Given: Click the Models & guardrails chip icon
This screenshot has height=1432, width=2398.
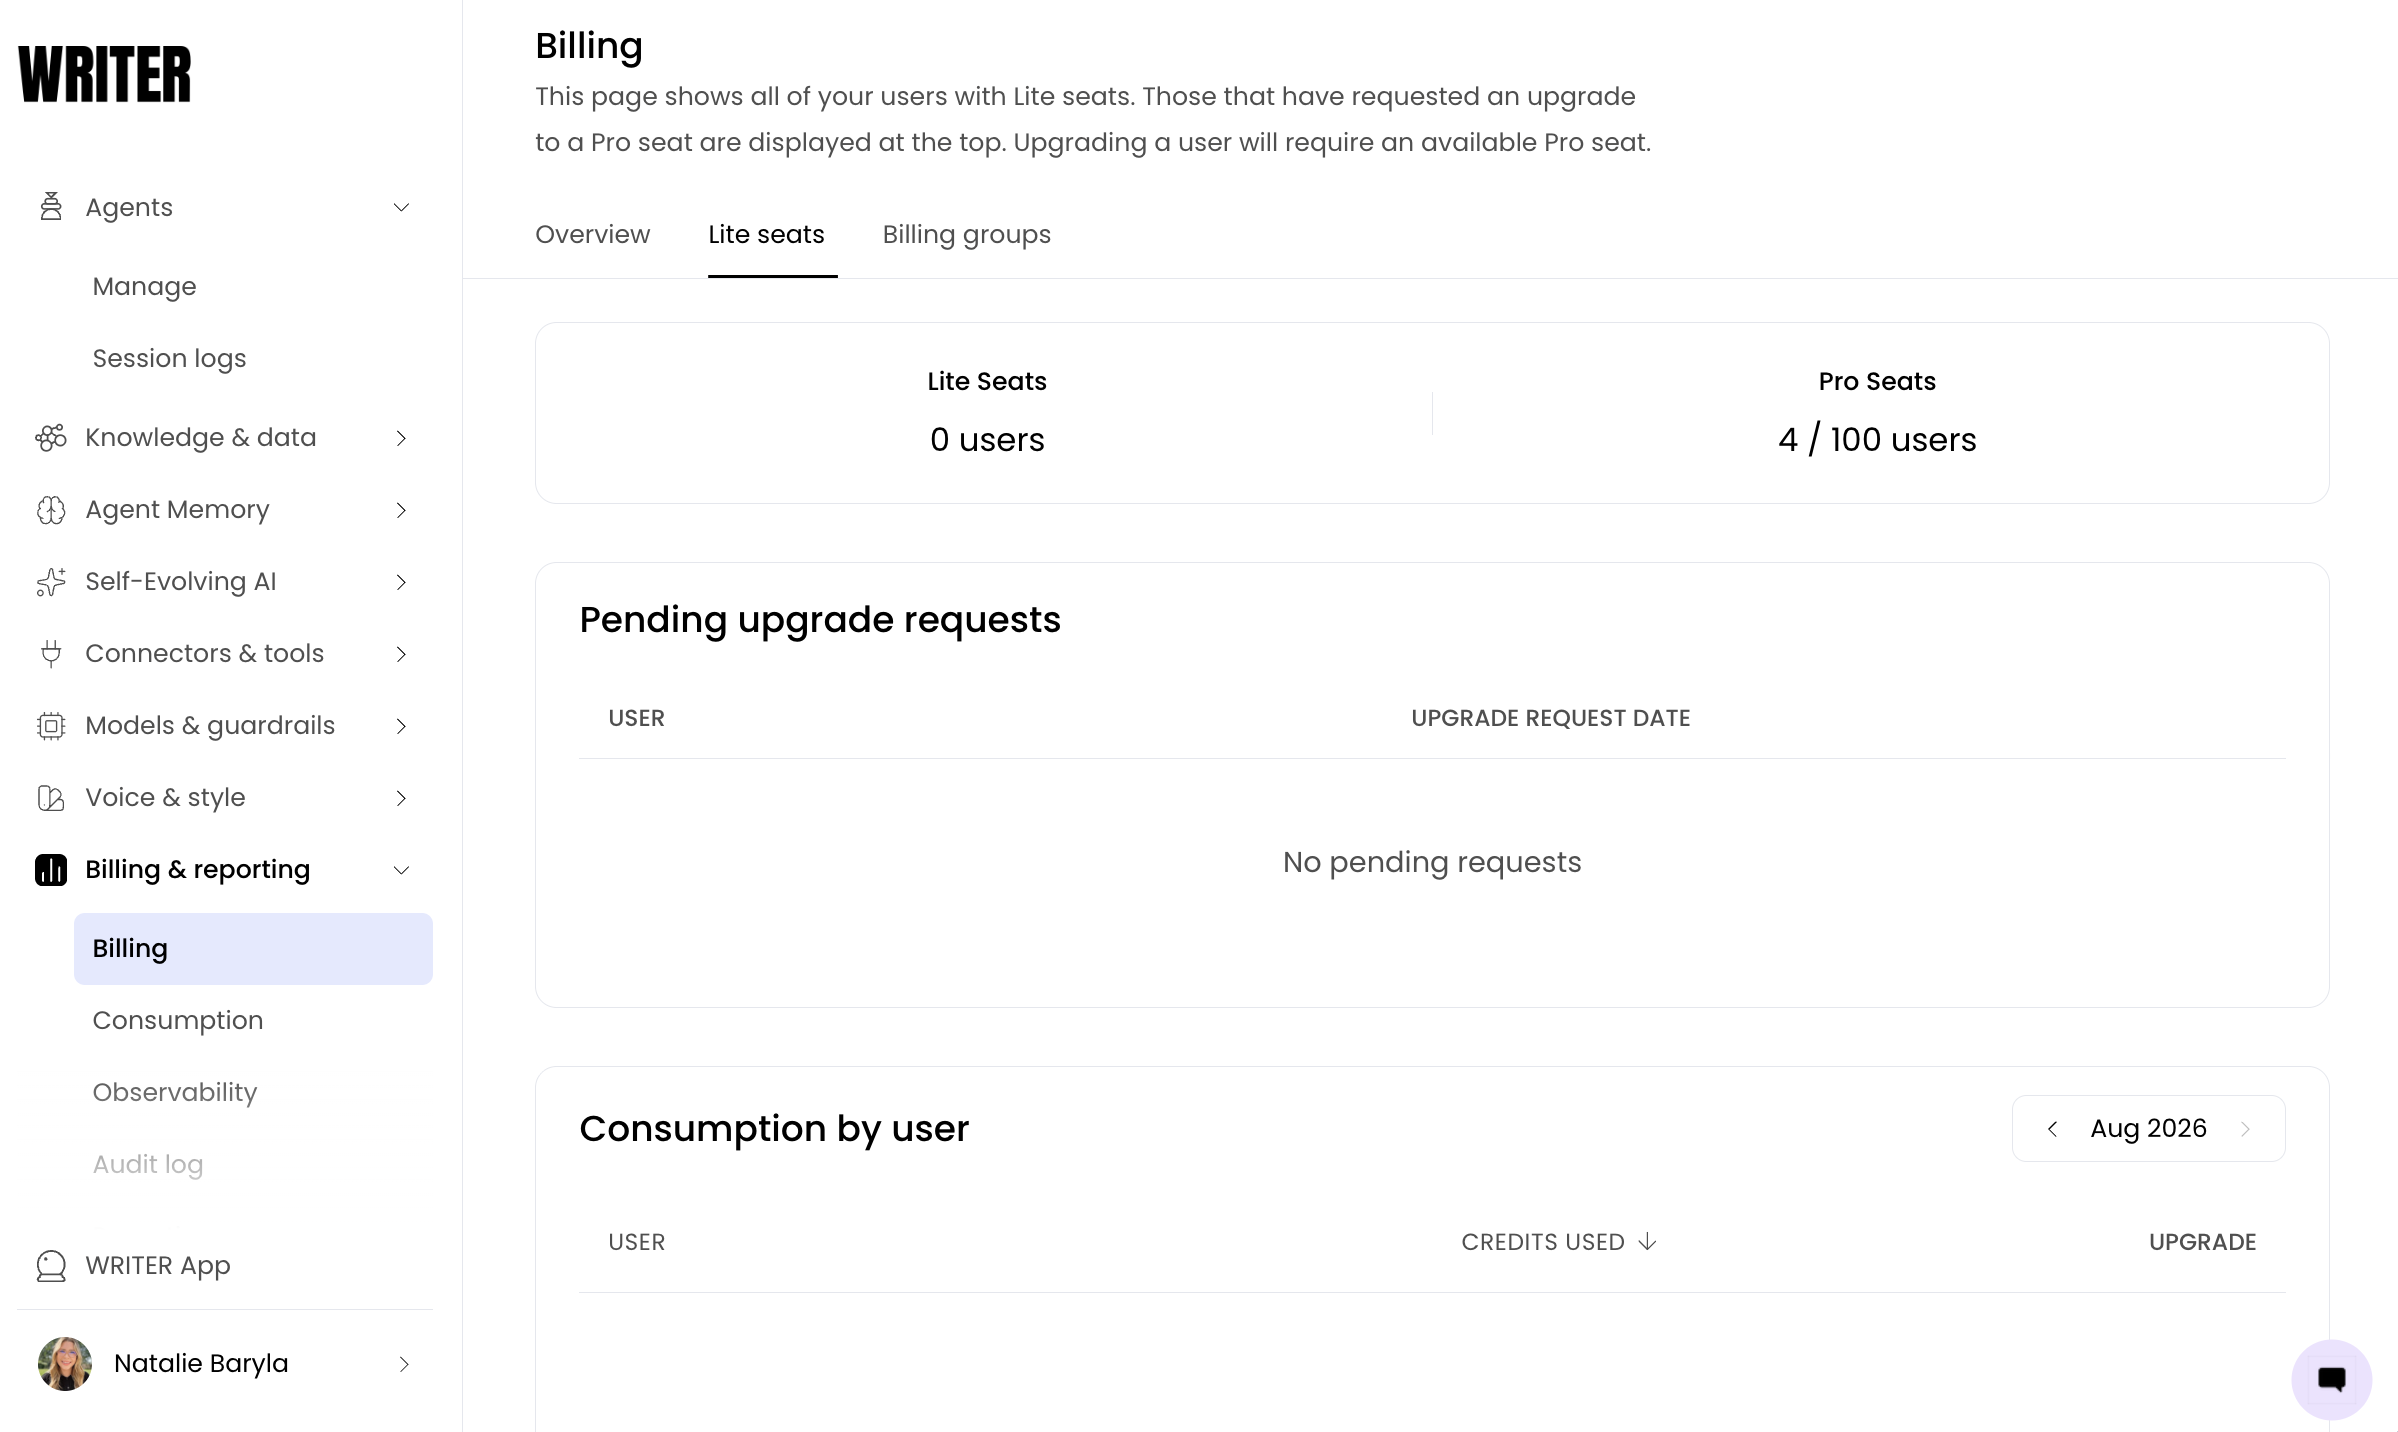Looking at the screenshot, I should pos(51,726).
